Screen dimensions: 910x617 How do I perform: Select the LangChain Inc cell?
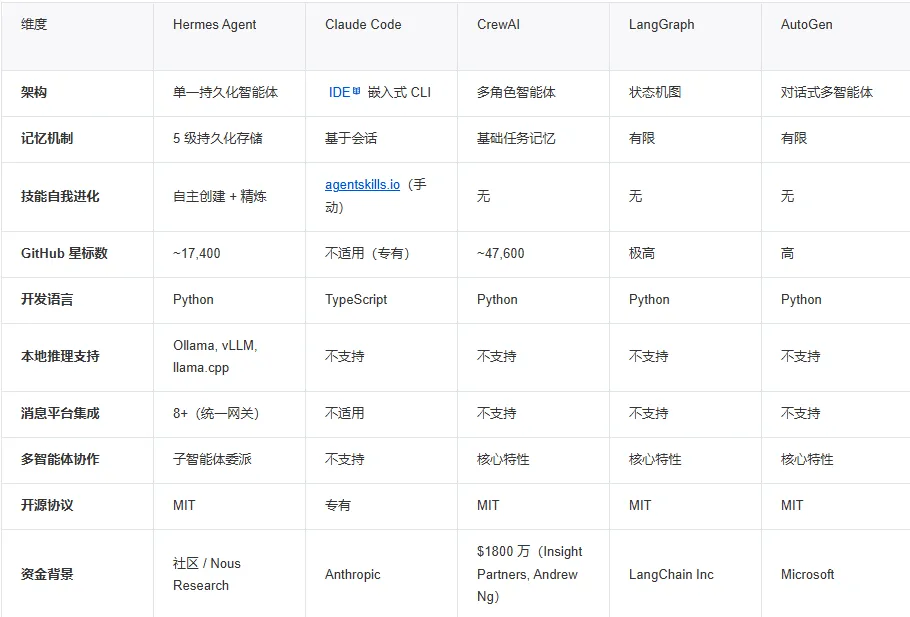tap(671, 575)
